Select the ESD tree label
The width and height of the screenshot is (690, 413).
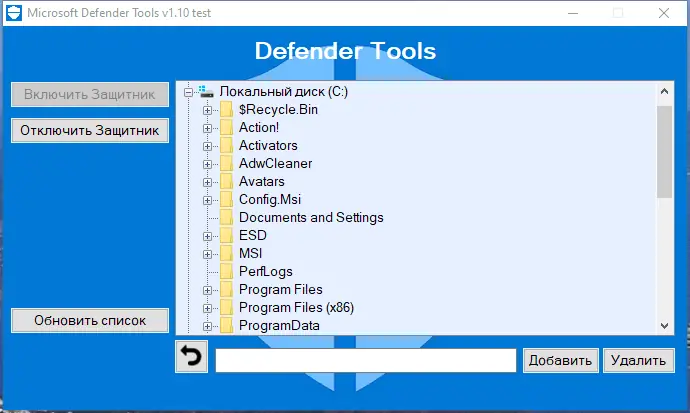pyautogui.click(x=253, y=236)
